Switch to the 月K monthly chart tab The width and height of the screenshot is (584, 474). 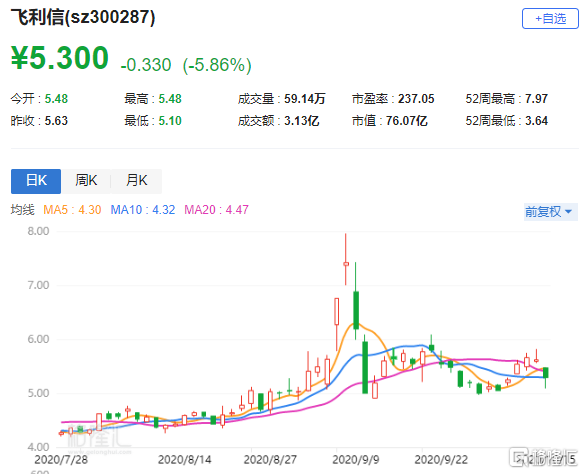(136, 181)
